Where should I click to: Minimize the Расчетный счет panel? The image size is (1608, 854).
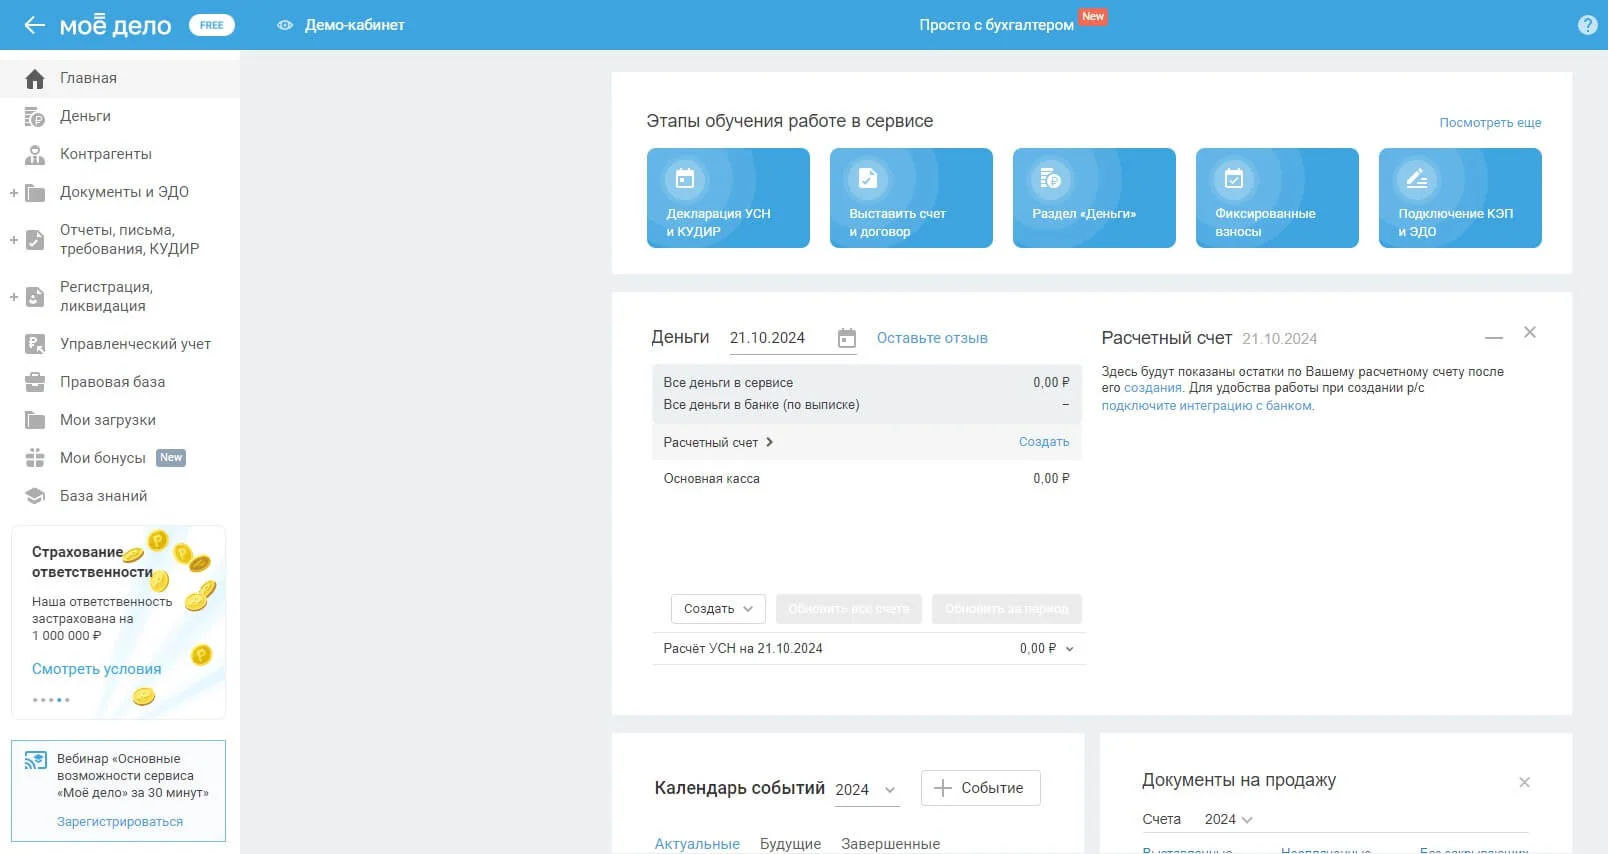[1494, 338]
